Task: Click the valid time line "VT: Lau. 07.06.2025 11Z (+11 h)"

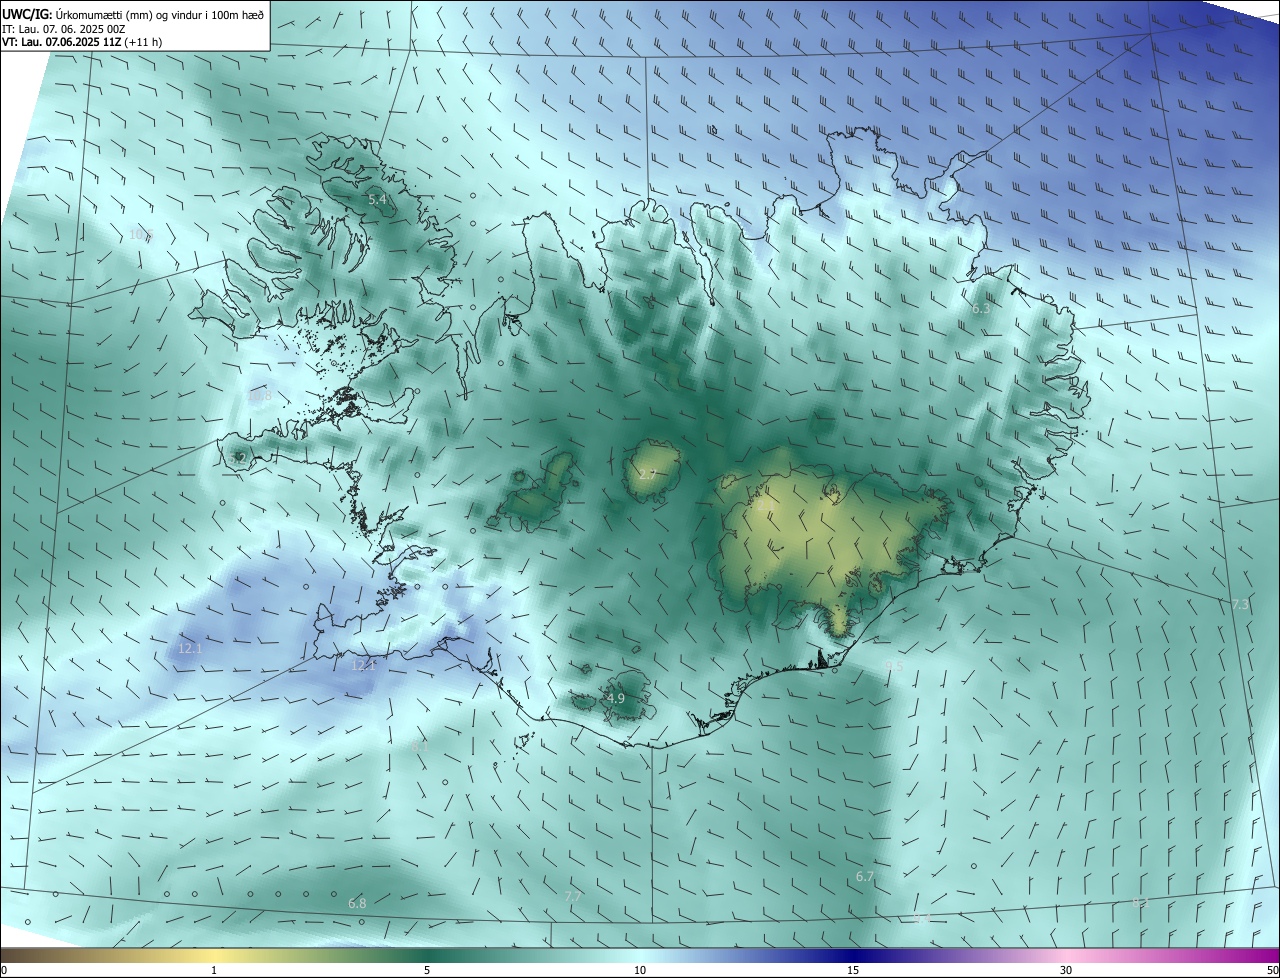Action: [83, 42]
